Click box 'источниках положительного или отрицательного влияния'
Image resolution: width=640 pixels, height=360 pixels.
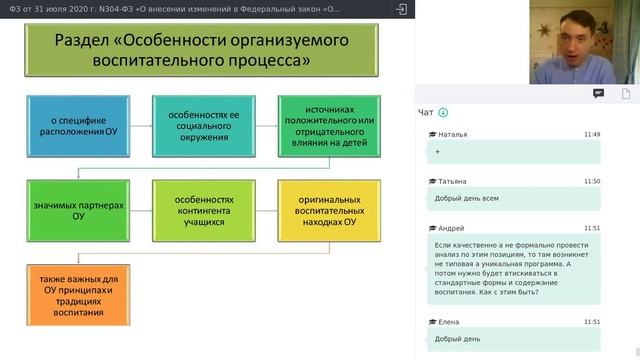click(x=329, y=126)
